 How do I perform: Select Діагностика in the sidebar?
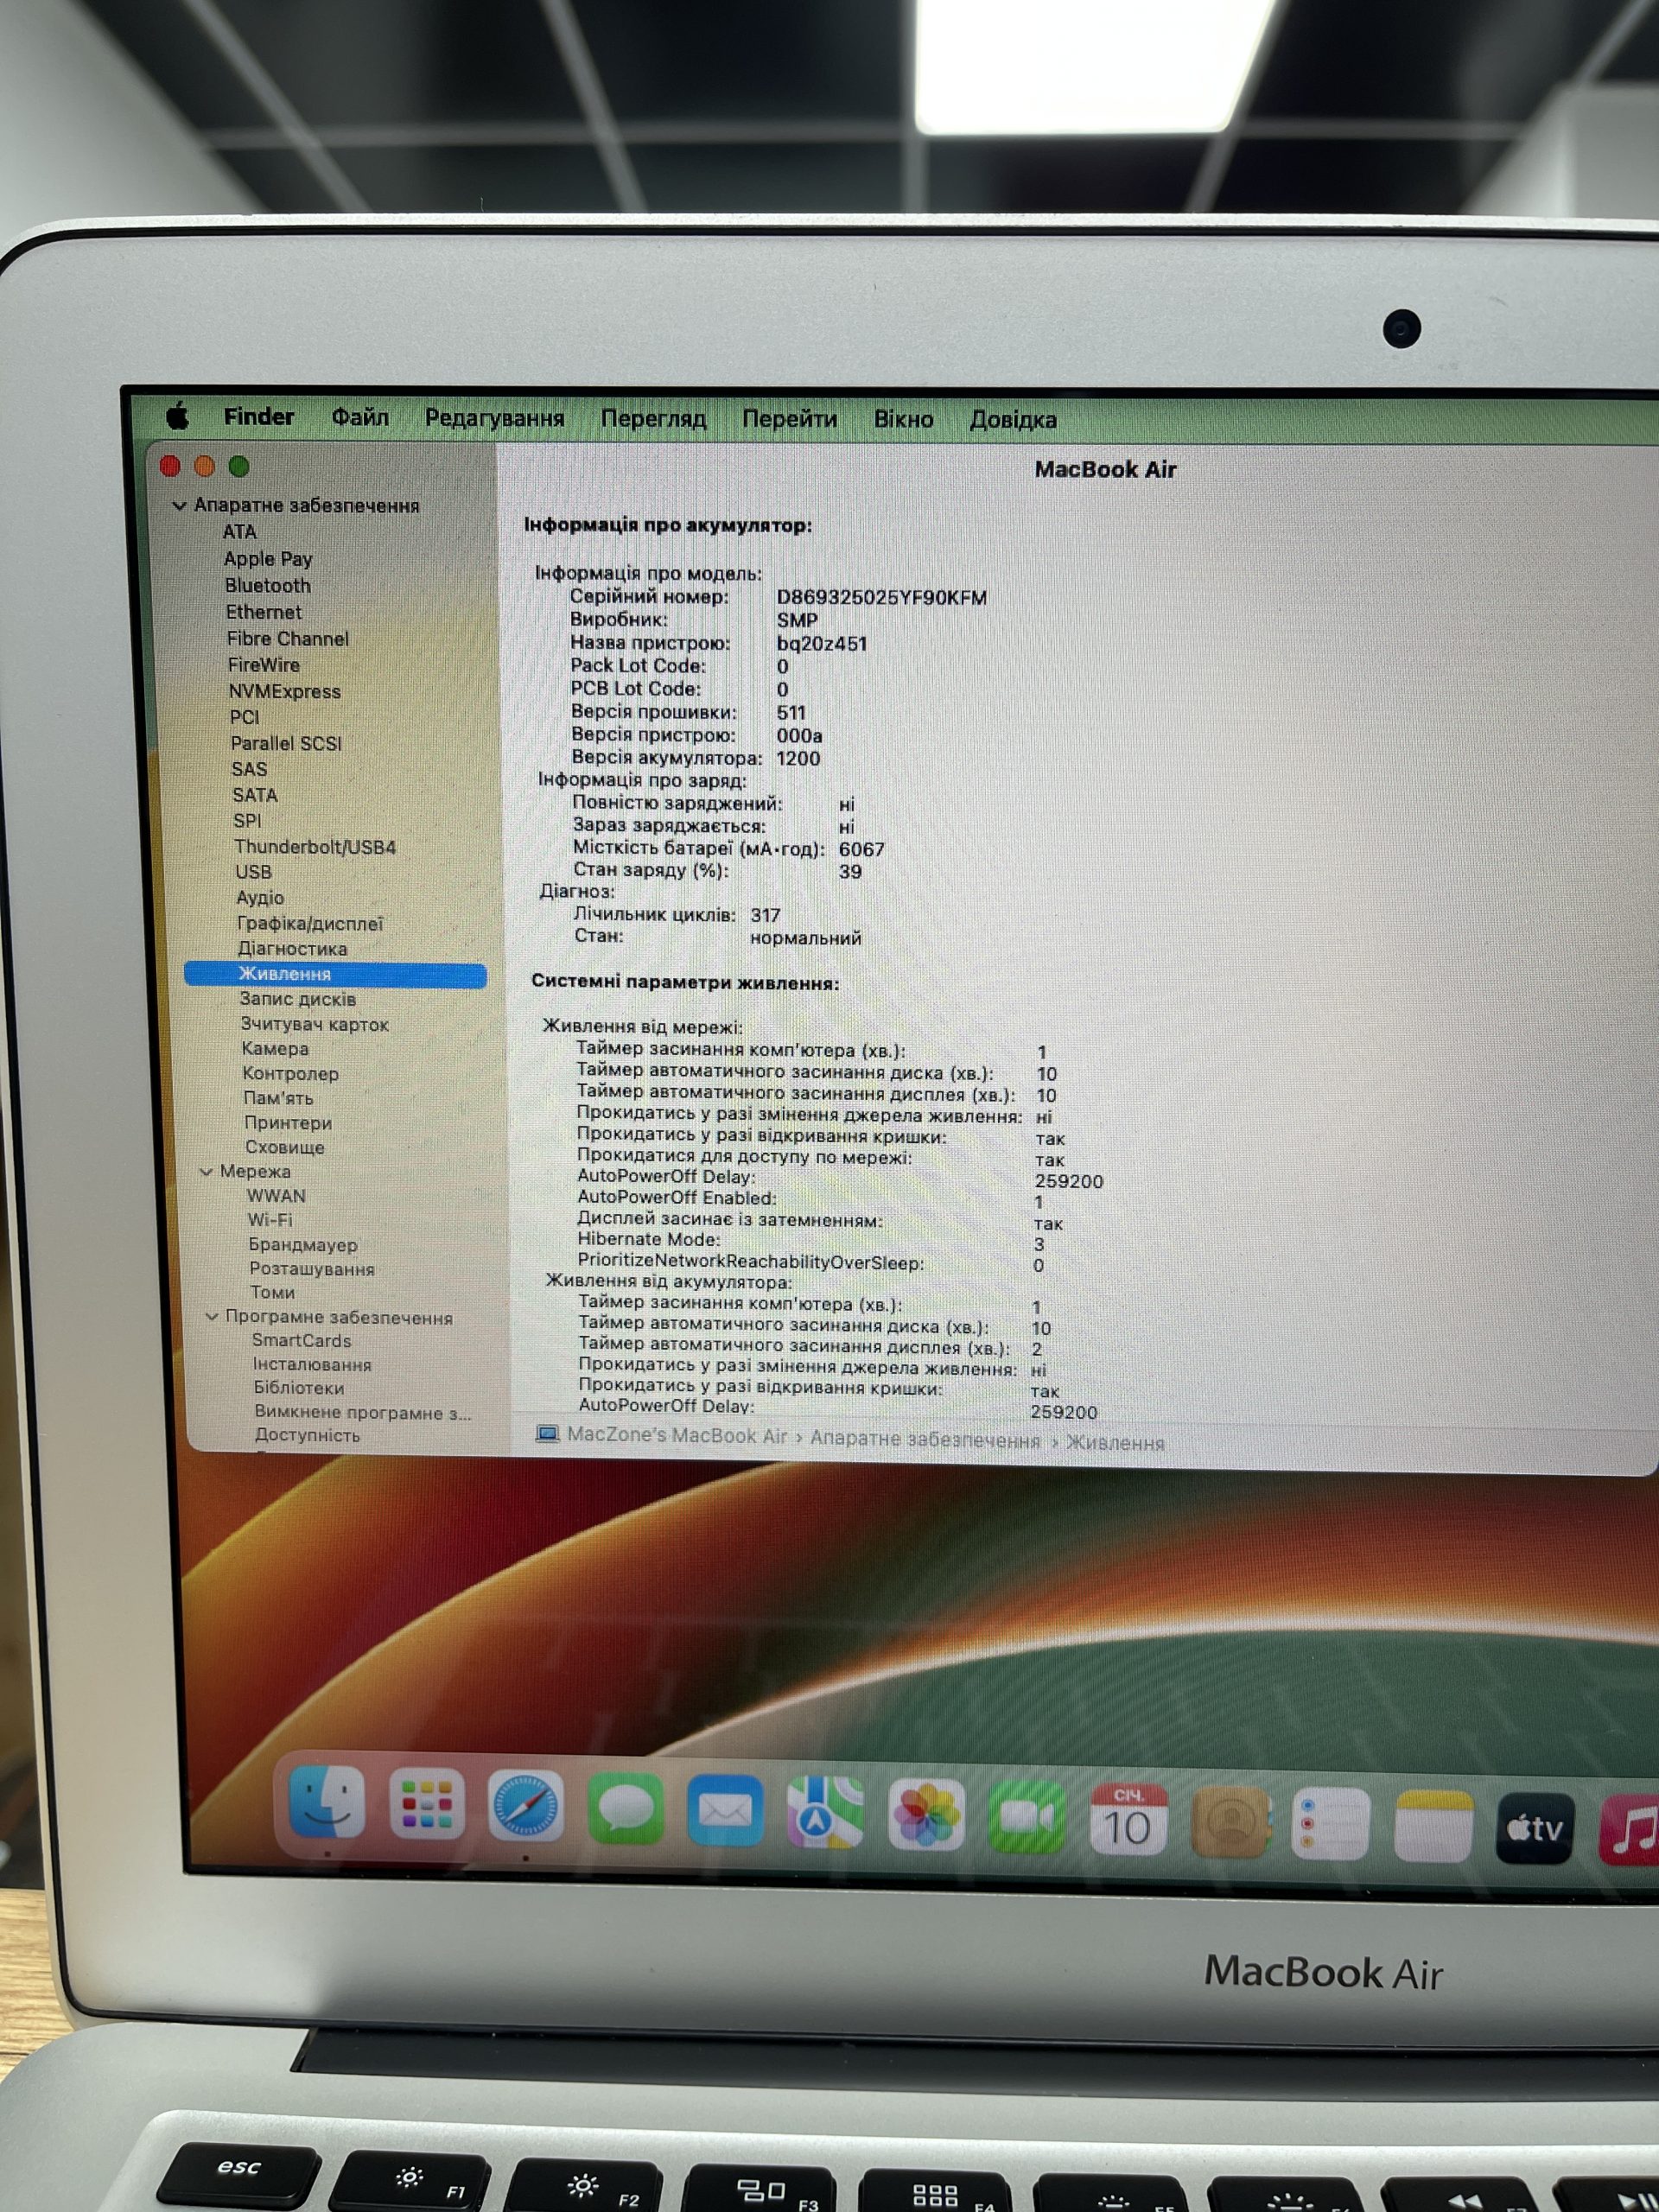point(292,948)
